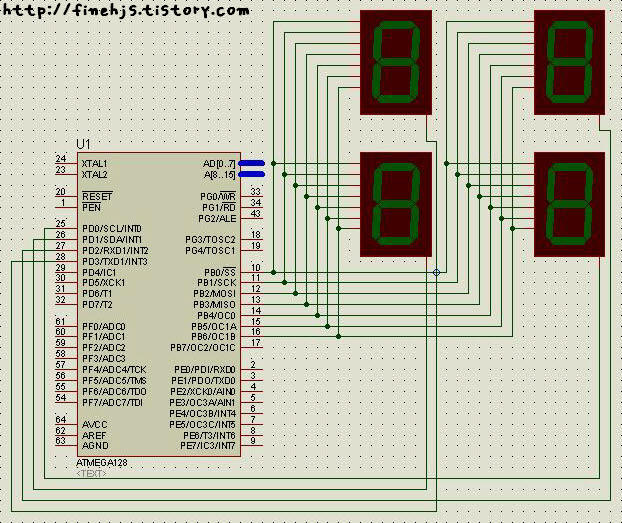Viewport: 622px width, 523px height.
Task: Click the blue A[8..15] bus pin
Action: pos(251,174)
